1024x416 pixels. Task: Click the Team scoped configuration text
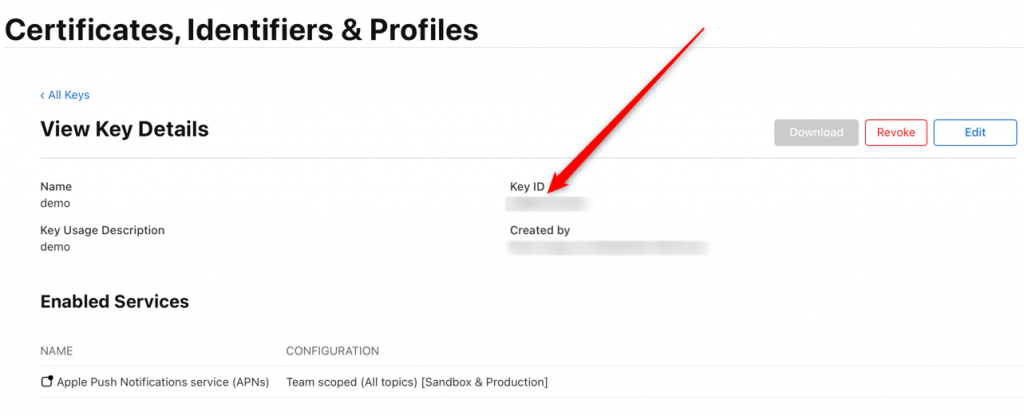pos(417,383)
